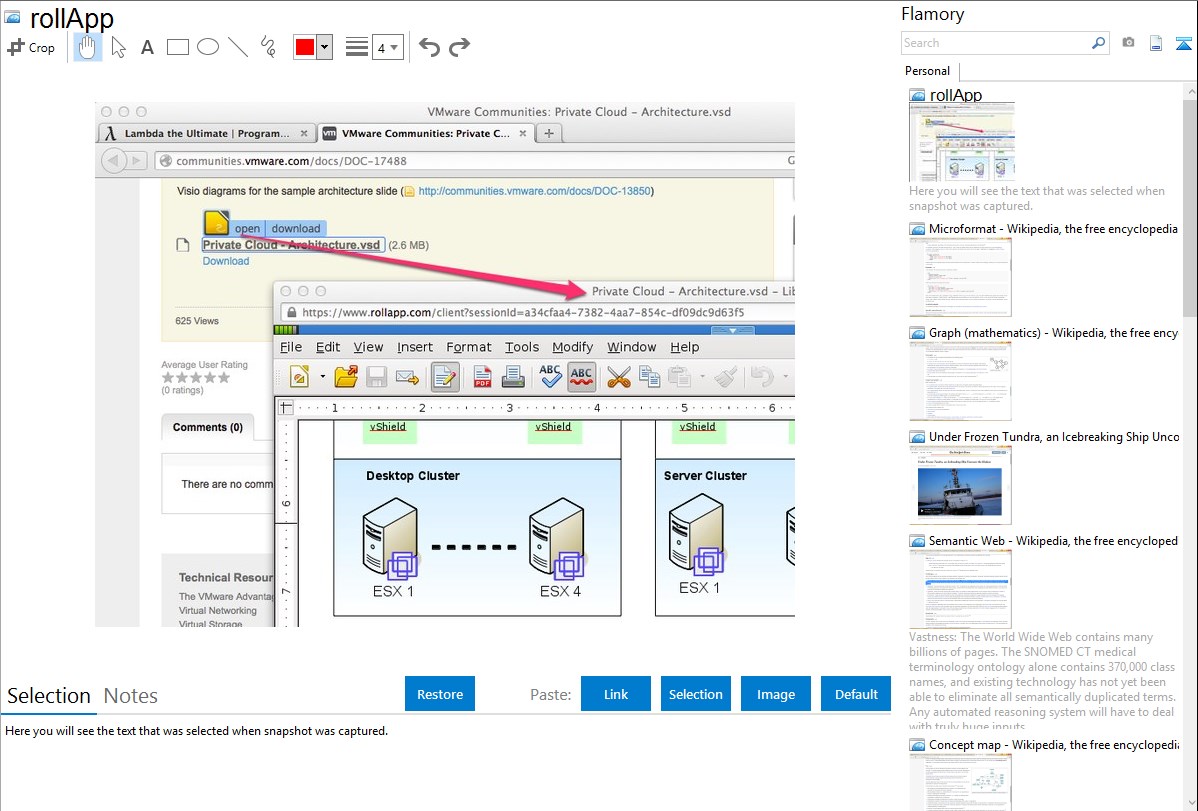
Task: Open the icebreaking ship thumbnail
Action: [x=960, y=485]
